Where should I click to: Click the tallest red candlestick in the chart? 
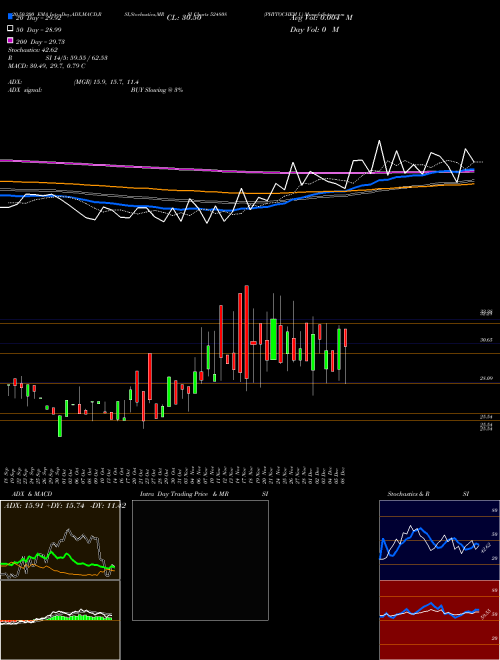tap(247, 332)
